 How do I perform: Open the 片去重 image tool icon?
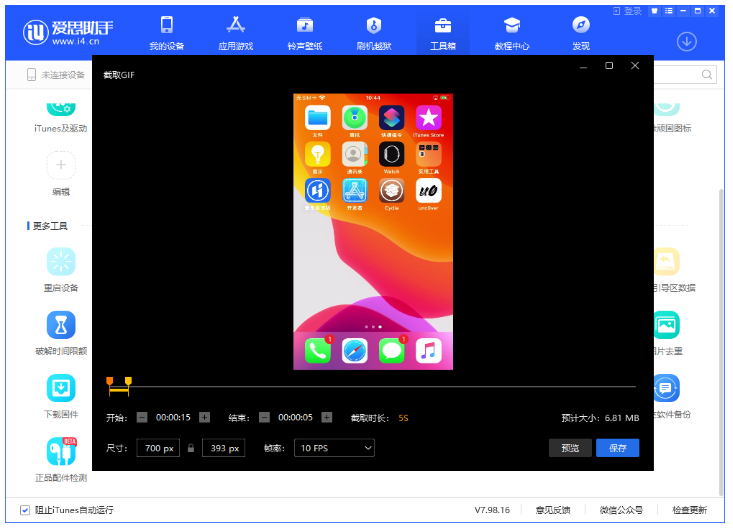tap(667, 325)
